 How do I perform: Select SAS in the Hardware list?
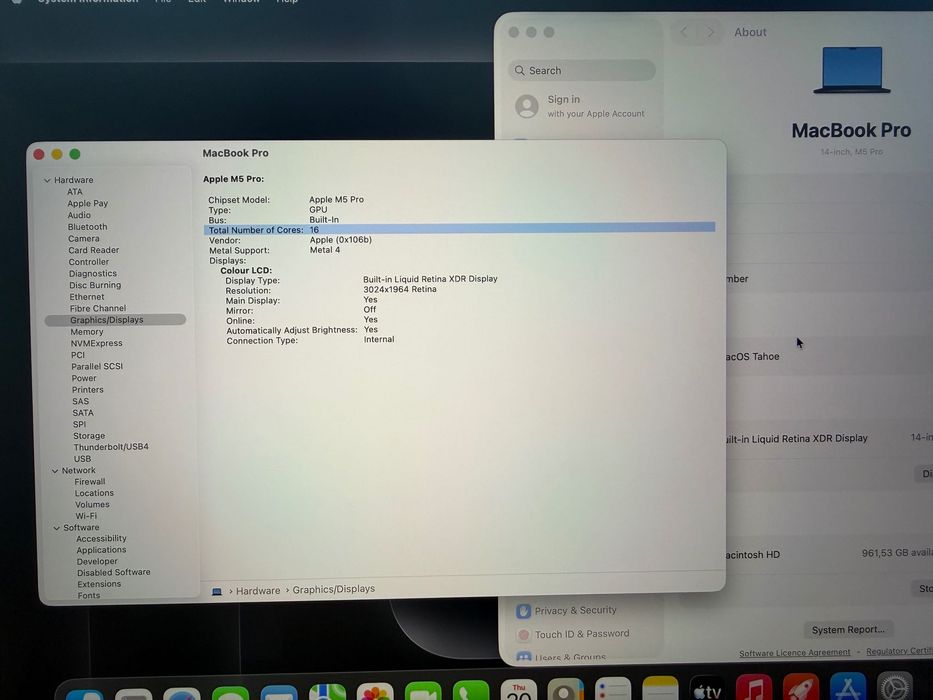point(80,401)
